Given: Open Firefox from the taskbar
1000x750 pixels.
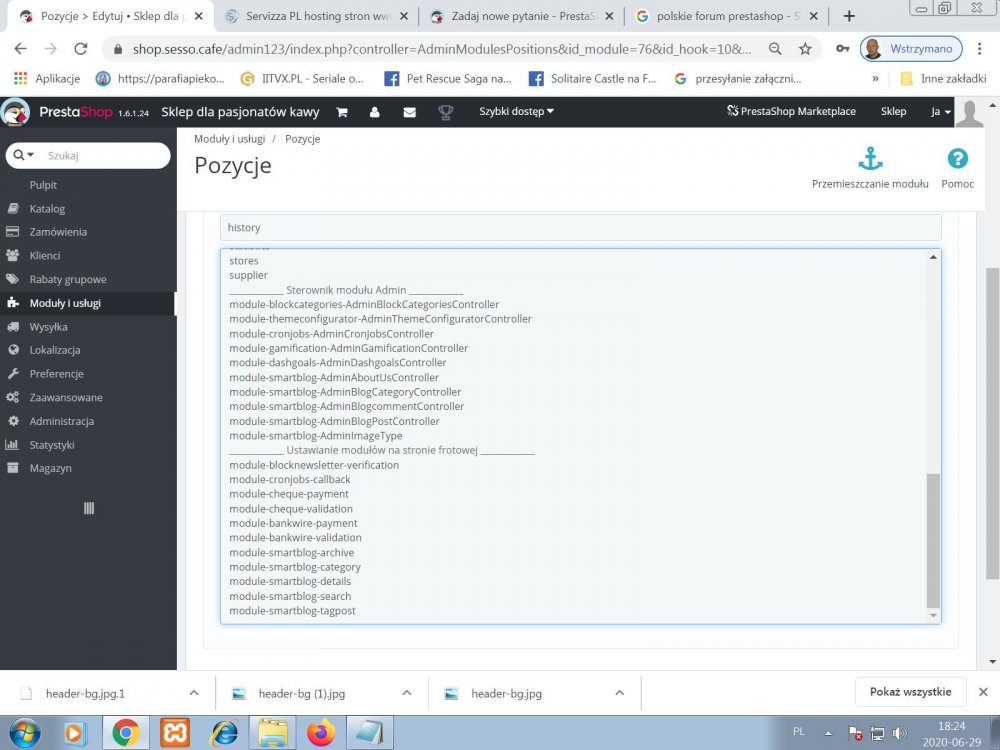Looking at the screenshot, I should point(321,733).
